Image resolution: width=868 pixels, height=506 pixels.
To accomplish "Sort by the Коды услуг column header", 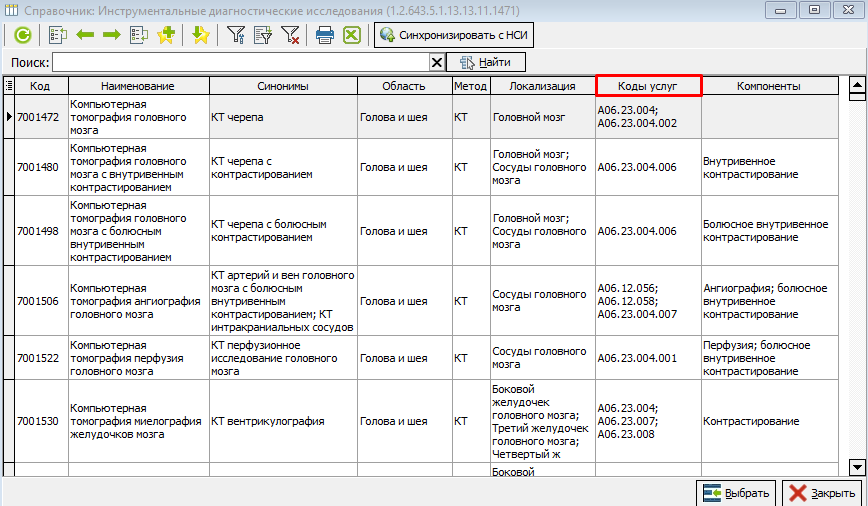I will point(648,86).
